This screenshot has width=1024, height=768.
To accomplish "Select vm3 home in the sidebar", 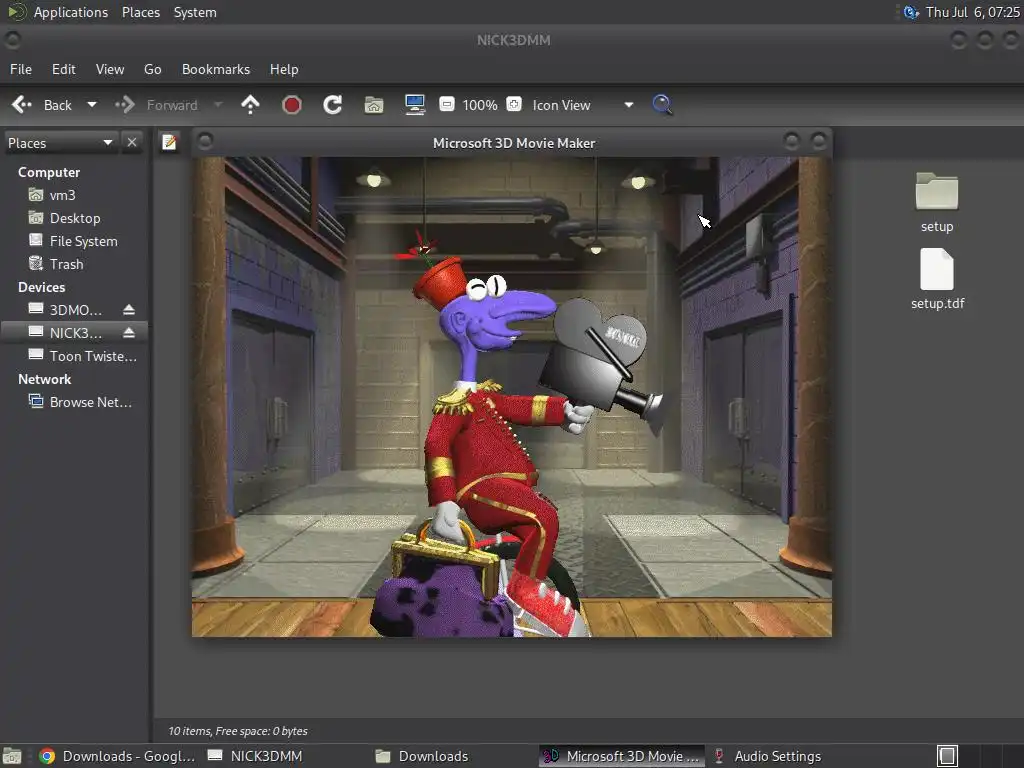I will [63, 195].
